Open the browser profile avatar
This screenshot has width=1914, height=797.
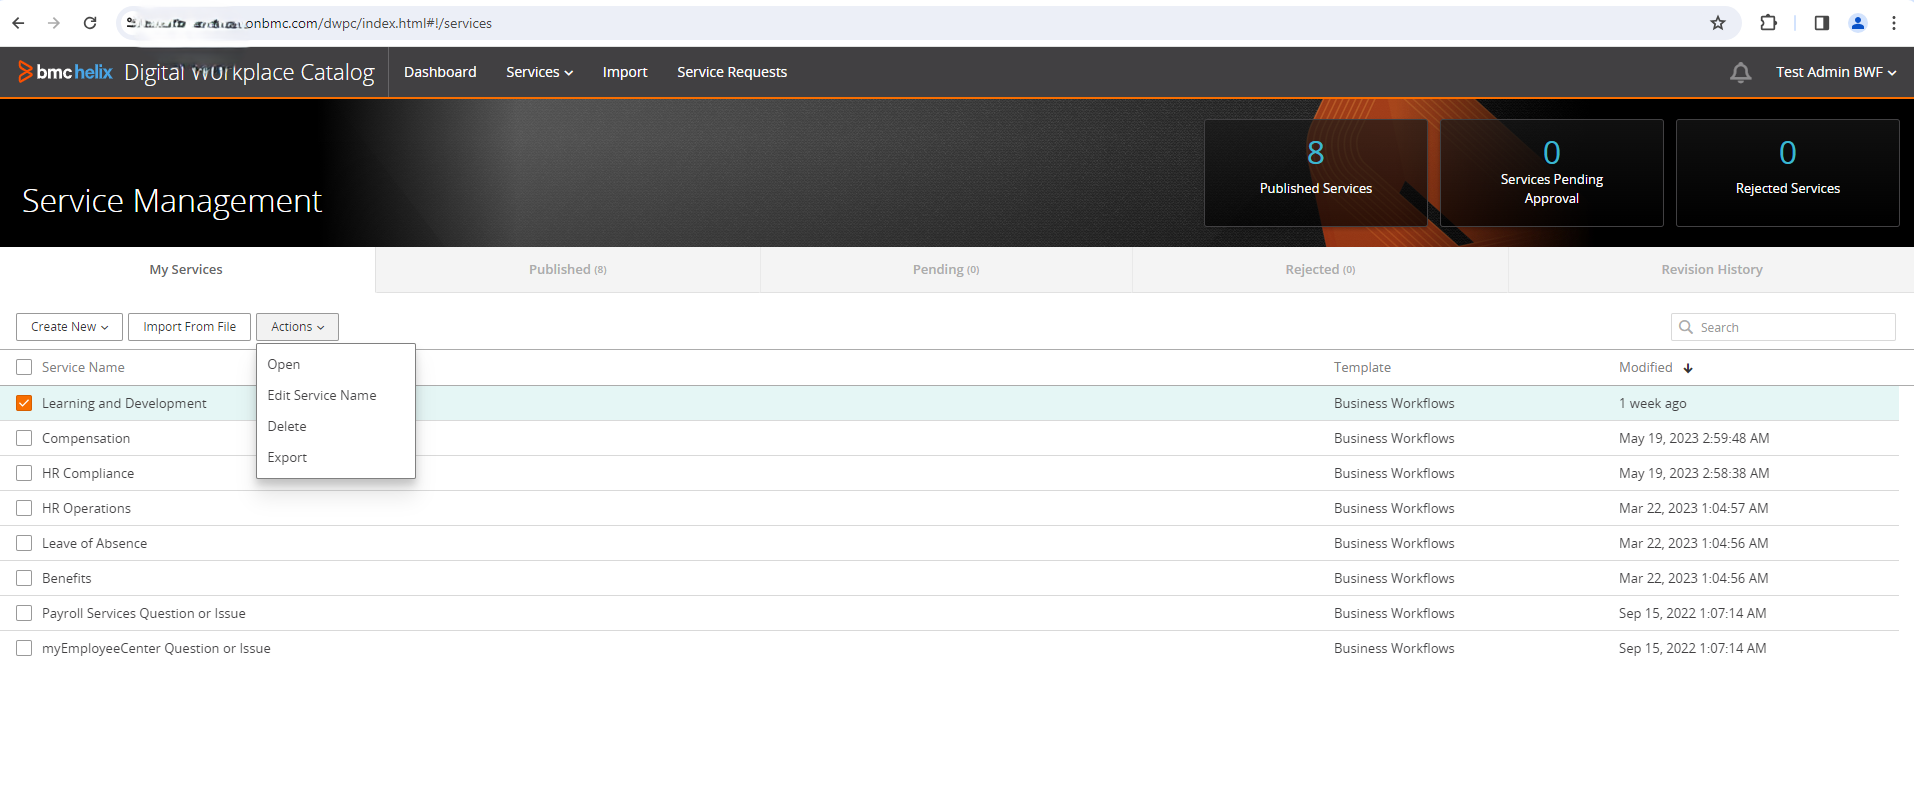[1858, 23]
